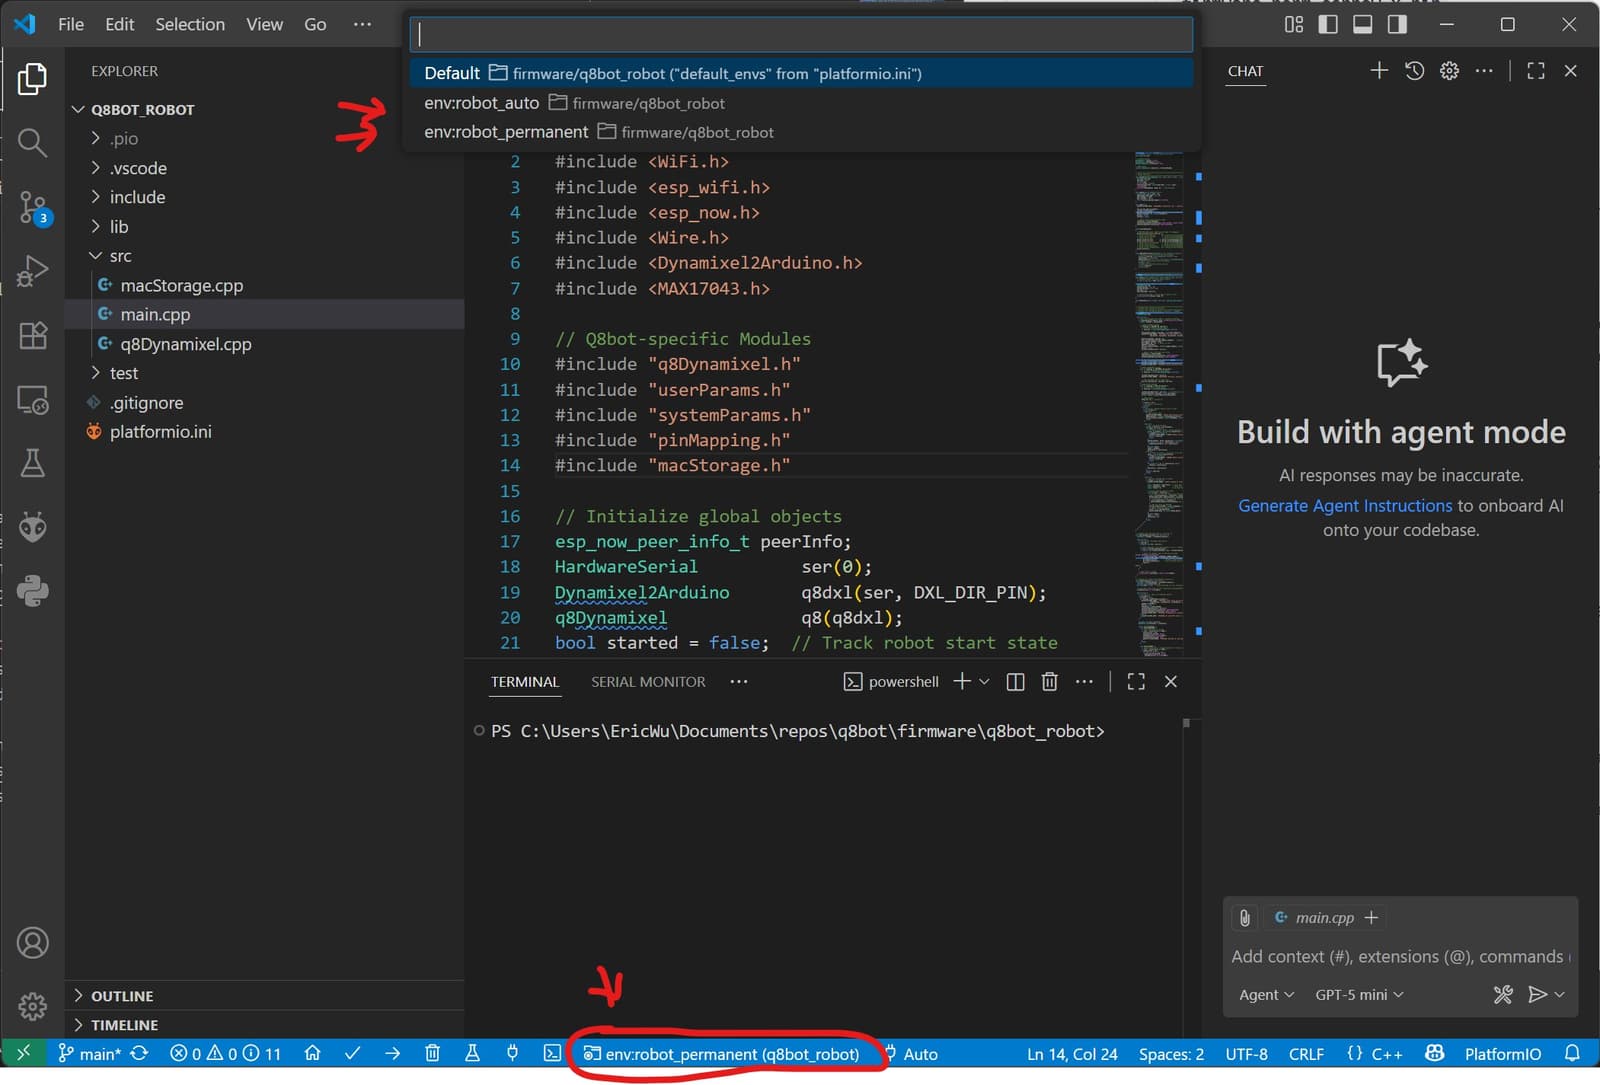Switch to the SERIAL MONITOR tab

(x=648, y=682)
